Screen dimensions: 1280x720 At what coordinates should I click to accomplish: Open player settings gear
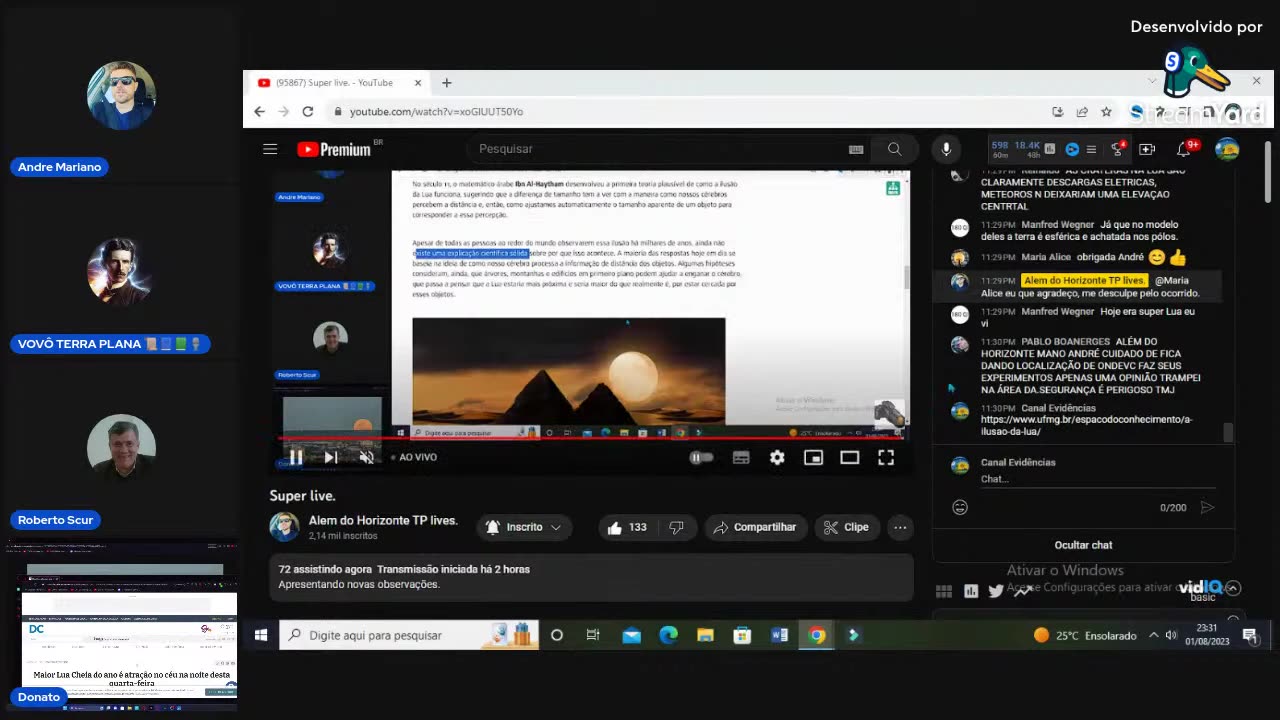point(777,457)
